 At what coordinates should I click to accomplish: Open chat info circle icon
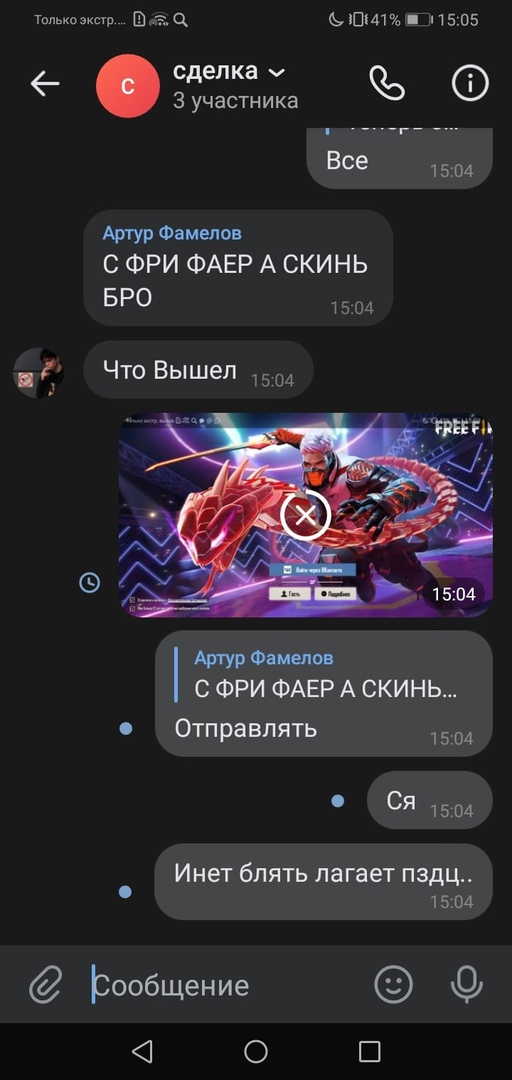(470, 83)
